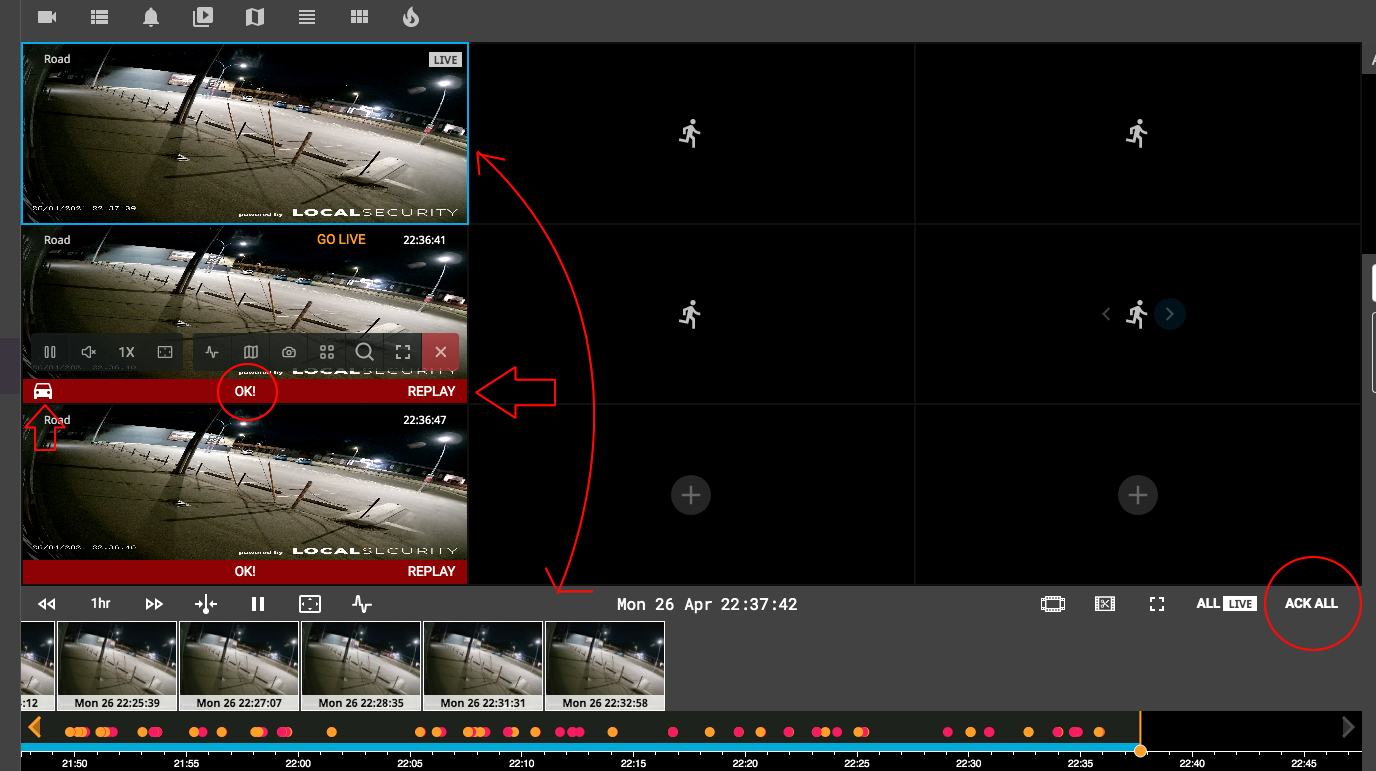The height and width of the screenshot is (771, 1376).
Task: Click the orange playhead marker on timeline
Action: (1140, 750)
